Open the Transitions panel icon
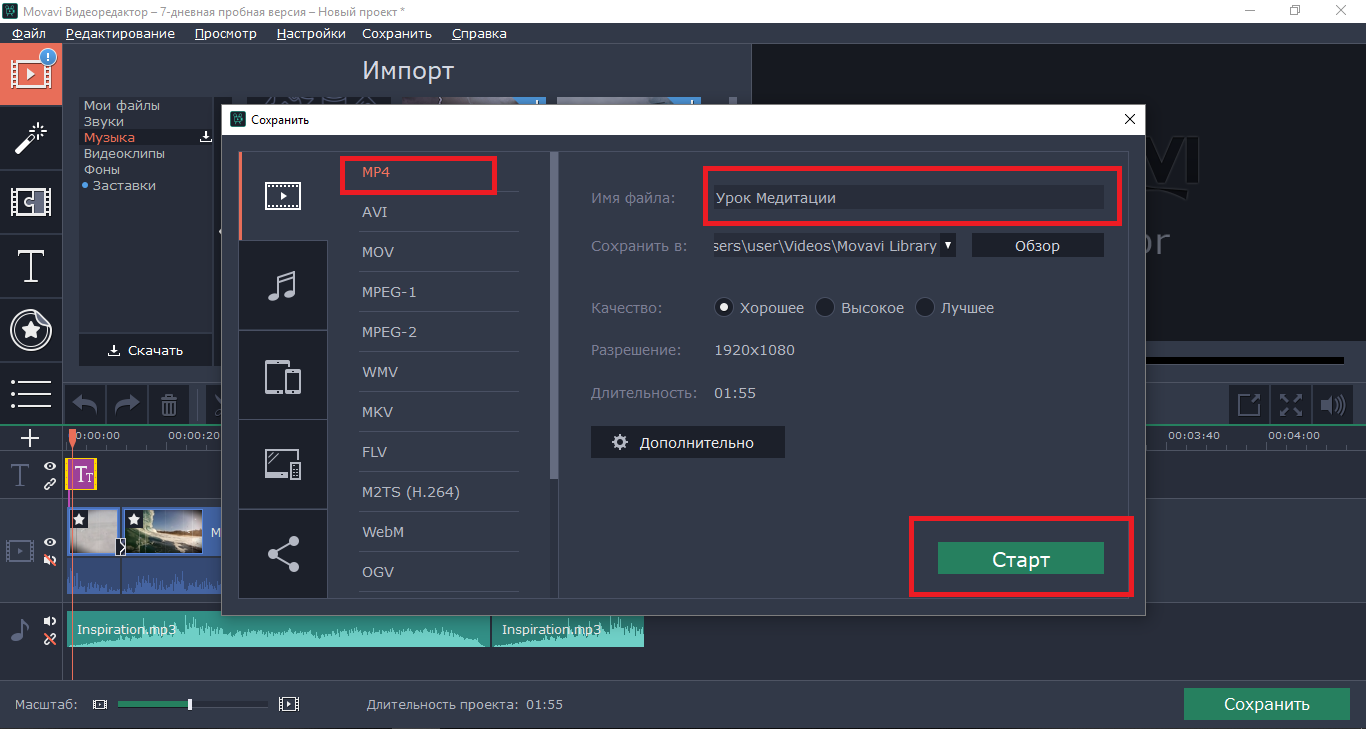Viewport: 1366px width, 729px height. click(31, 202)
